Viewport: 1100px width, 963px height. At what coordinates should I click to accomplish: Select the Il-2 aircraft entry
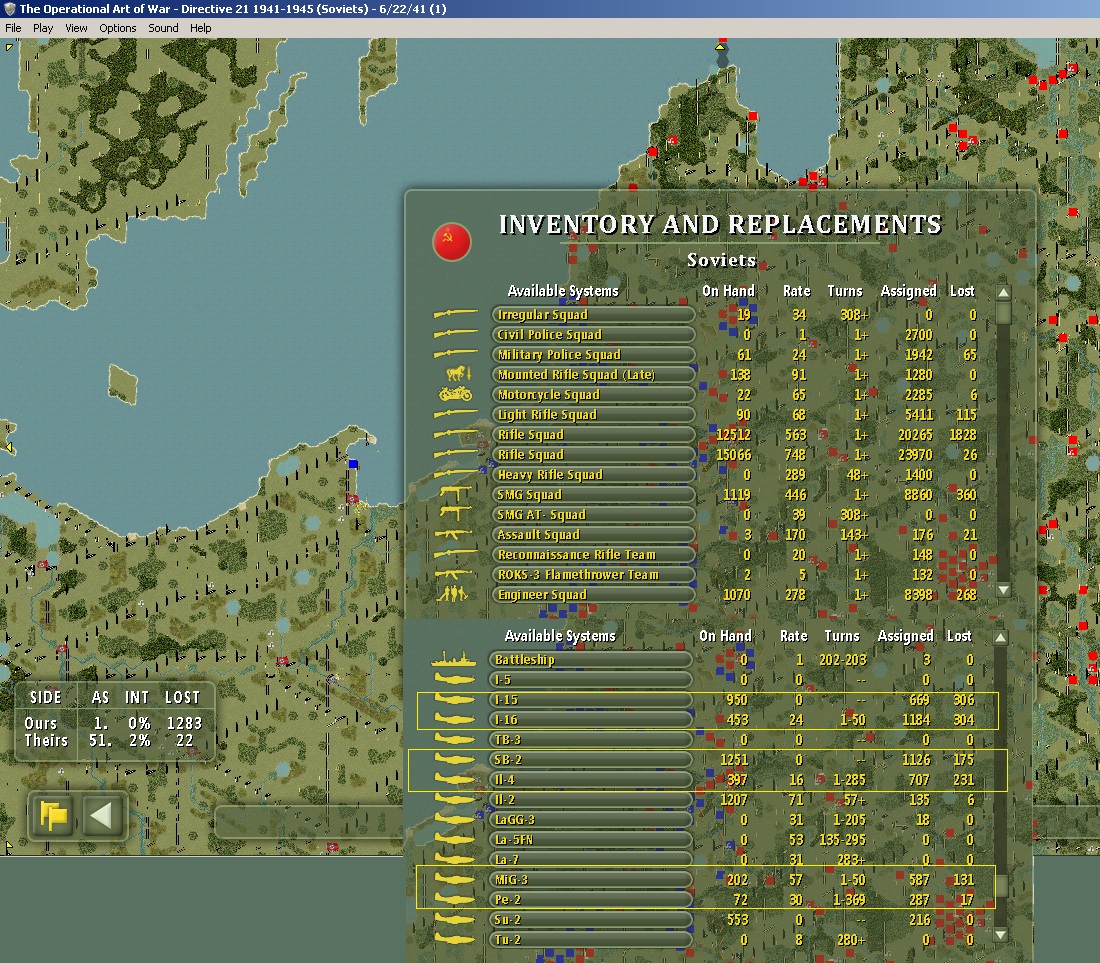click(x=591, y=800)
